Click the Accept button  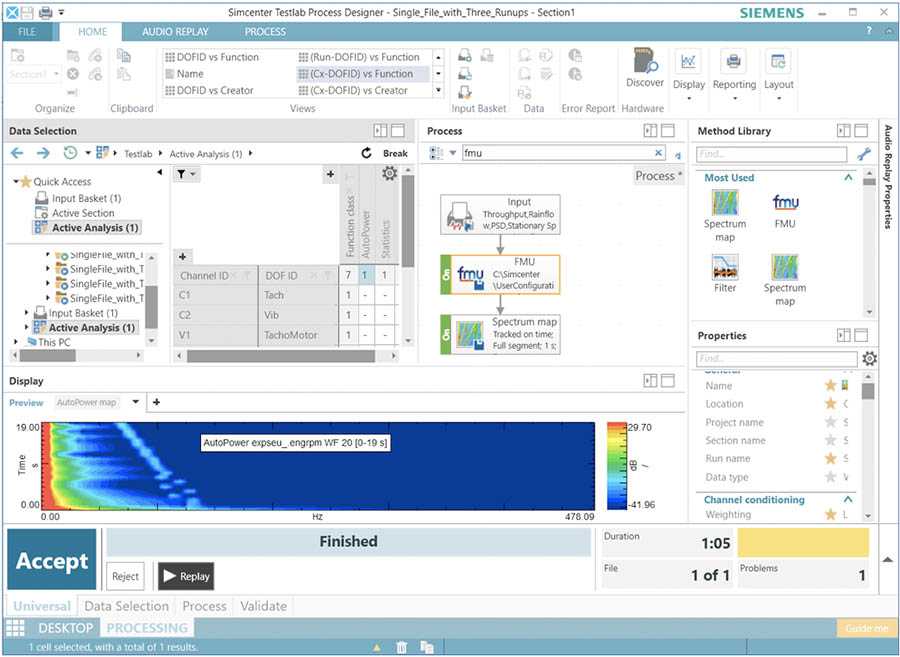(x=52, y=559)
